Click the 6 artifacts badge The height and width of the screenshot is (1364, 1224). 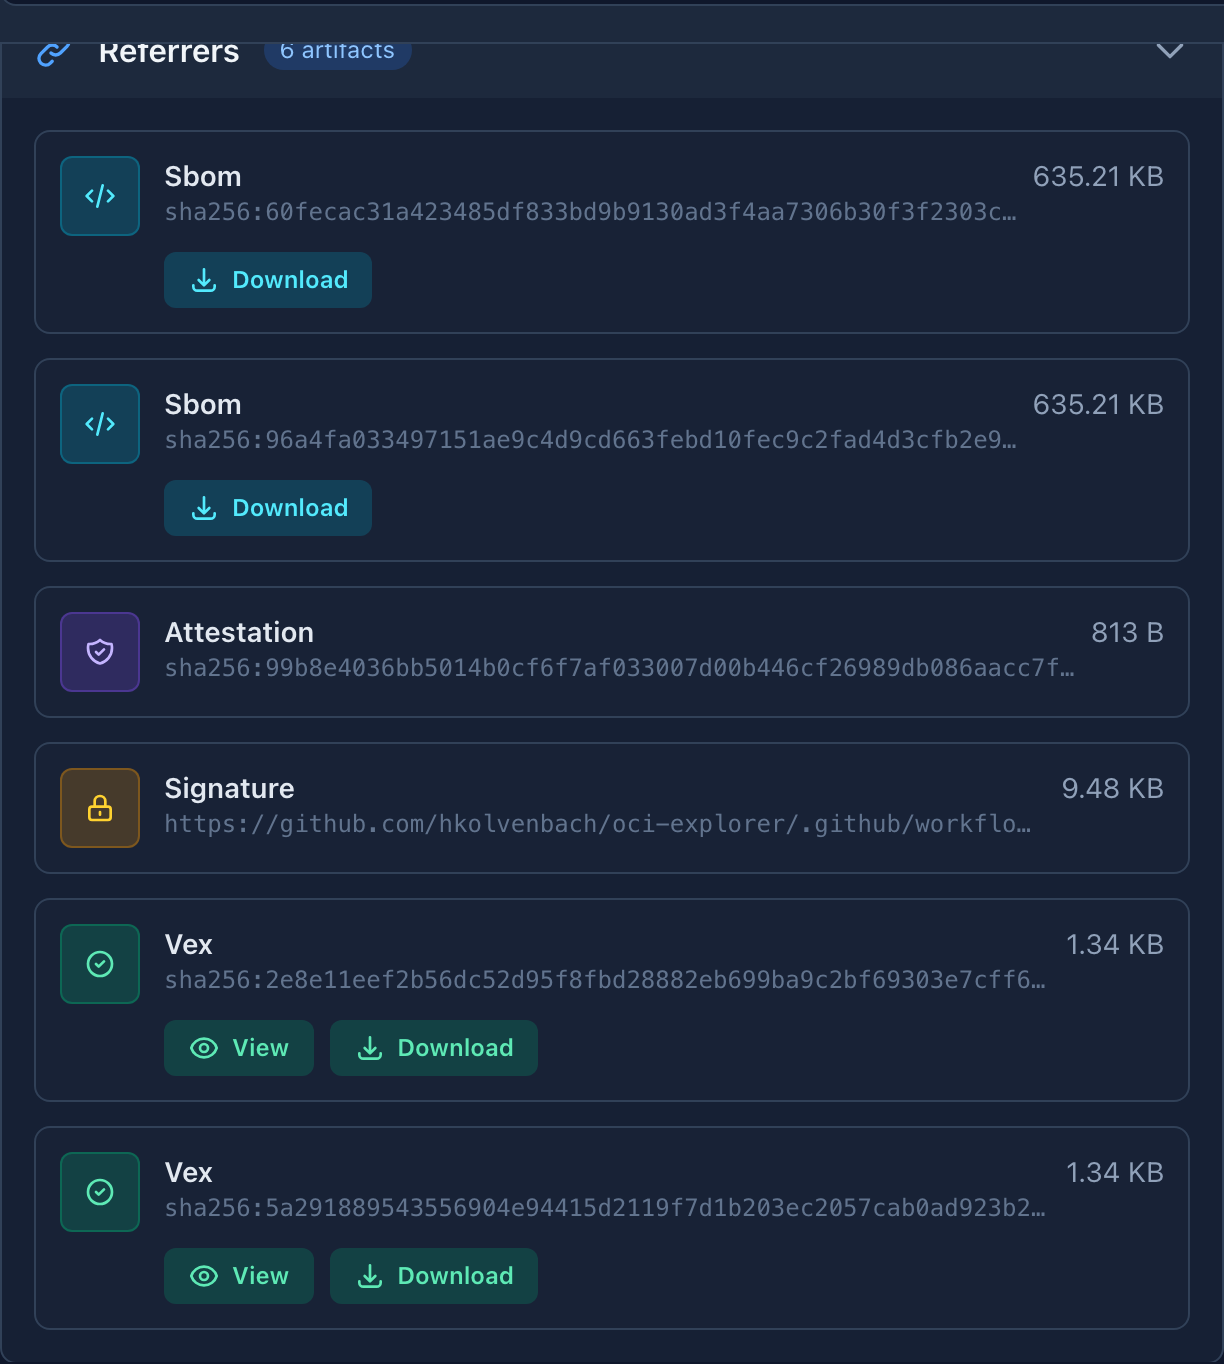coord(338,52)
